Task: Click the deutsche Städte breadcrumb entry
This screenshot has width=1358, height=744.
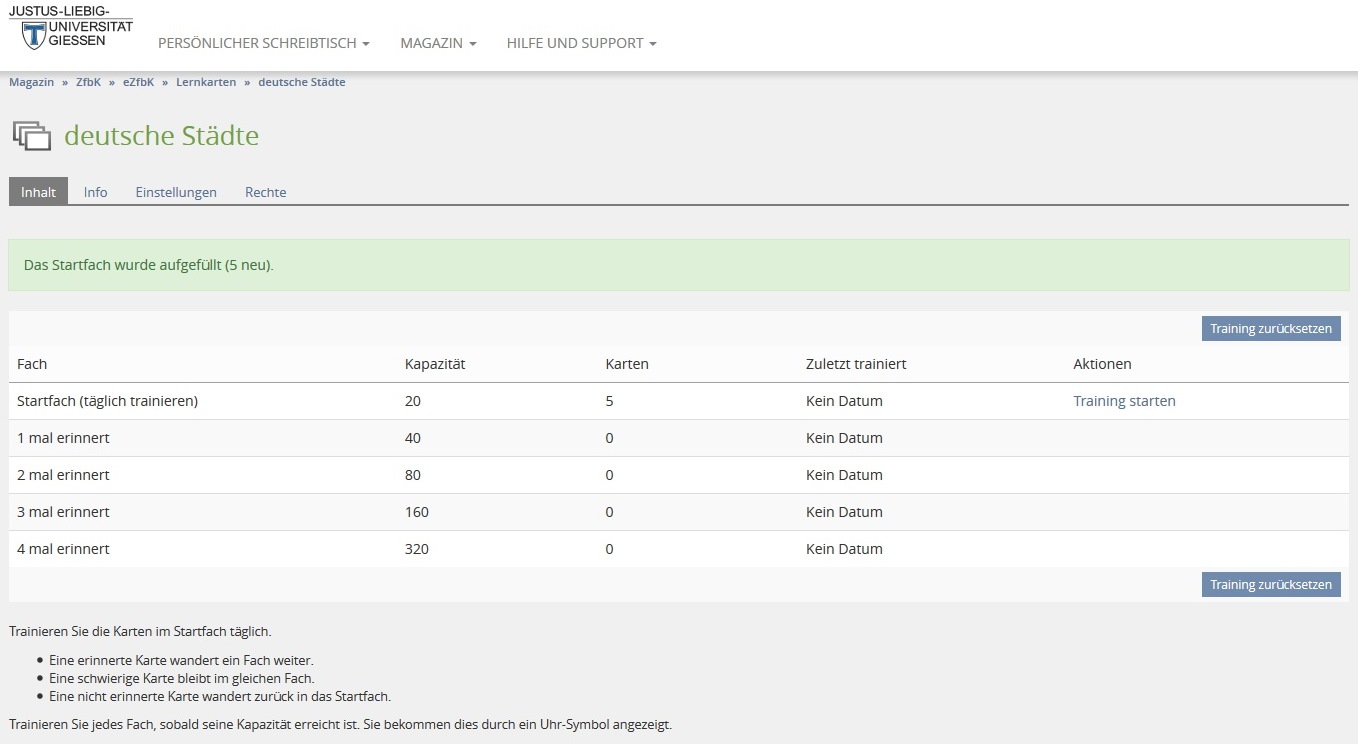Action: 302,82
